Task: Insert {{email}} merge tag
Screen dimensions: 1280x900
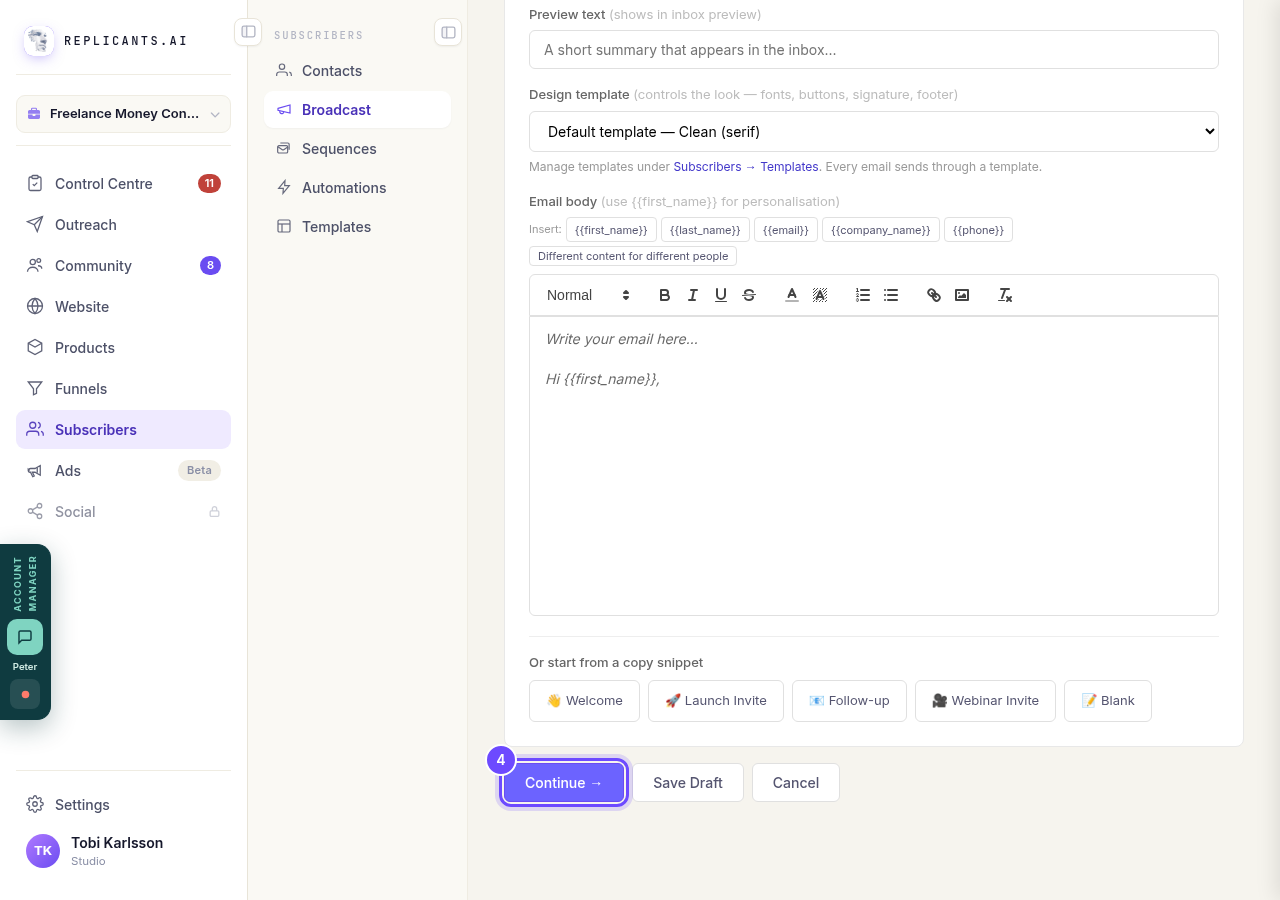Action: [786, 230]
